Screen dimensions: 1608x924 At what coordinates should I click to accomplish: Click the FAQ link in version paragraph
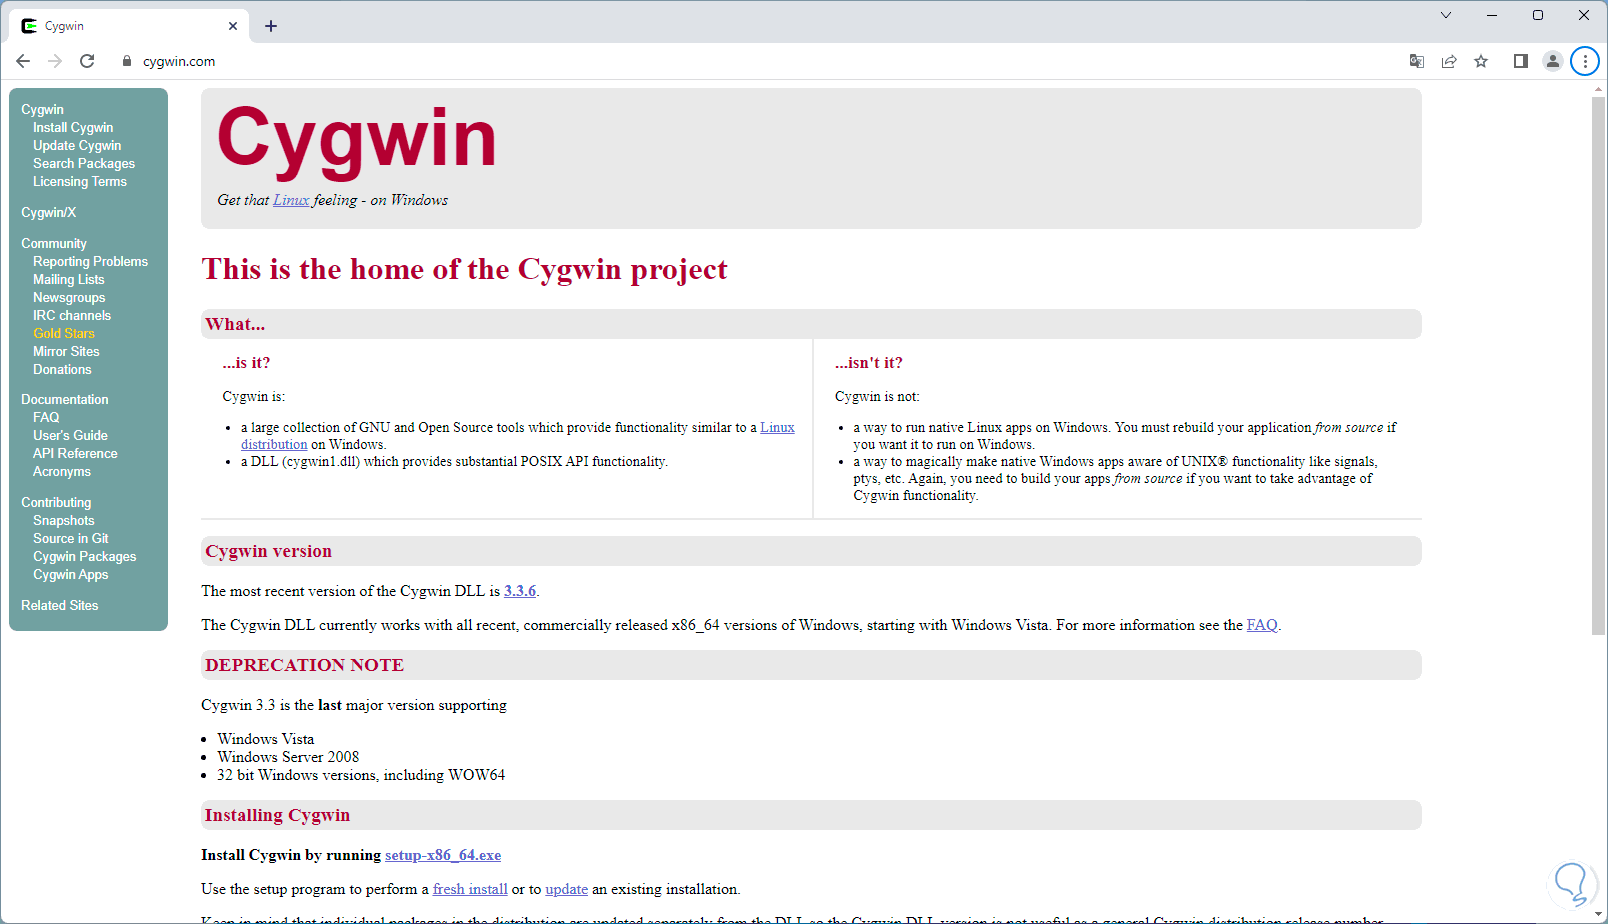click(1262, 625)
